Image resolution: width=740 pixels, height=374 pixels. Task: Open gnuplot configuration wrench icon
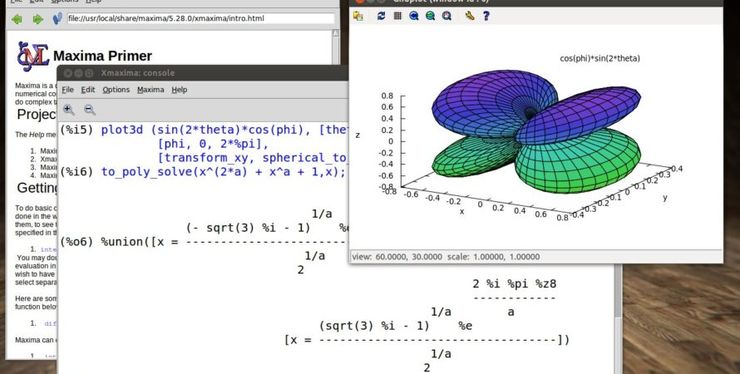click(469, 16)
